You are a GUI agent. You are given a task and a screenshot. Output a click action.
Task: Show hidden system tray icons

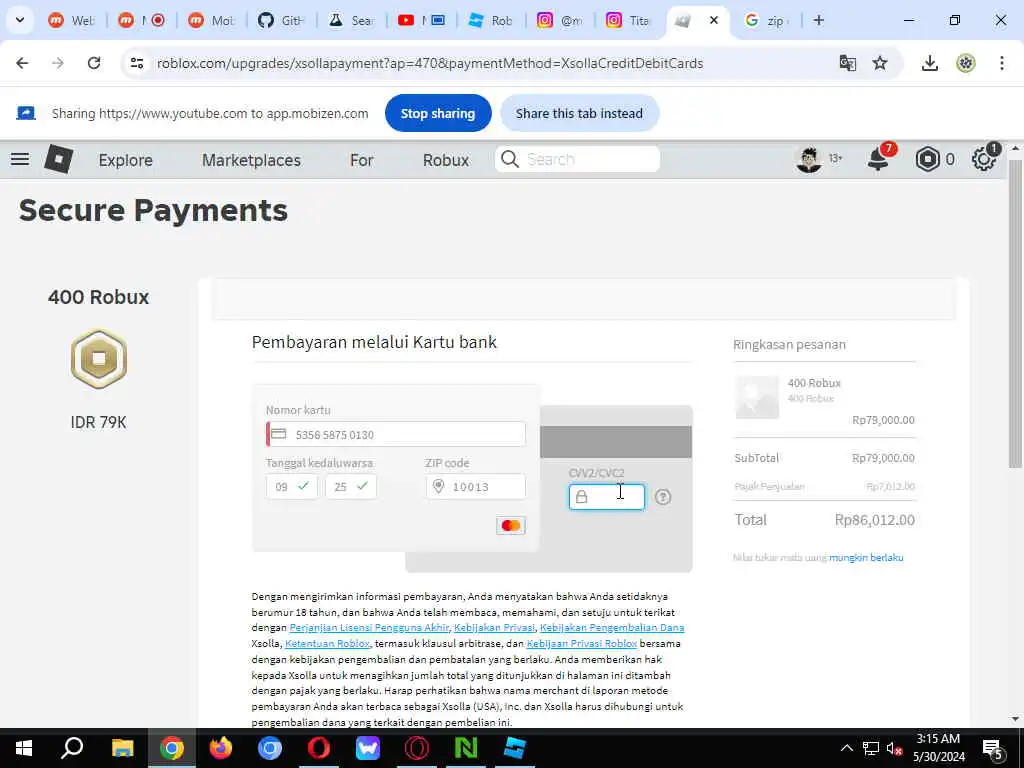(846, 748)
